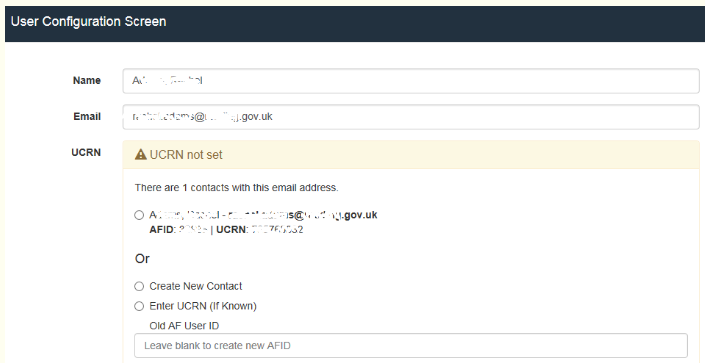Click the UCRN field label
Image resolution: width=705 pixels, height=363 pixels.
(x=86, y=152)
